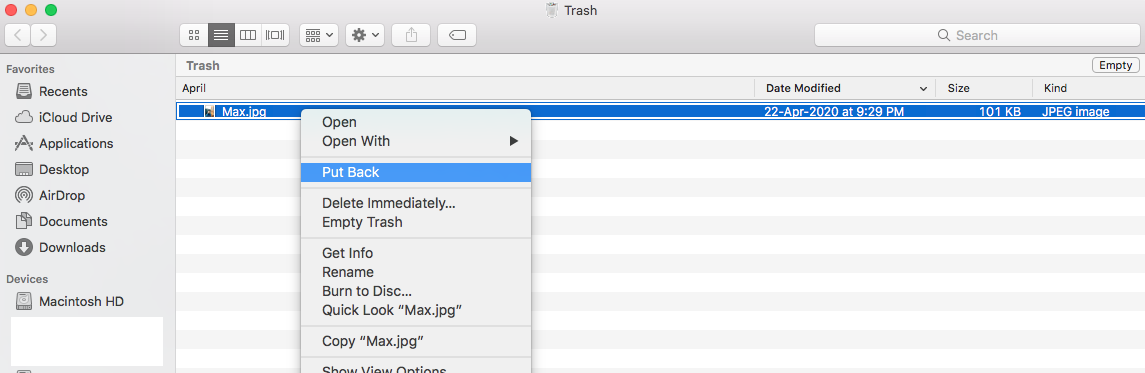Open the item arrangement dropdown
This screenshot has width=1145, height=373.
[318, 35]
